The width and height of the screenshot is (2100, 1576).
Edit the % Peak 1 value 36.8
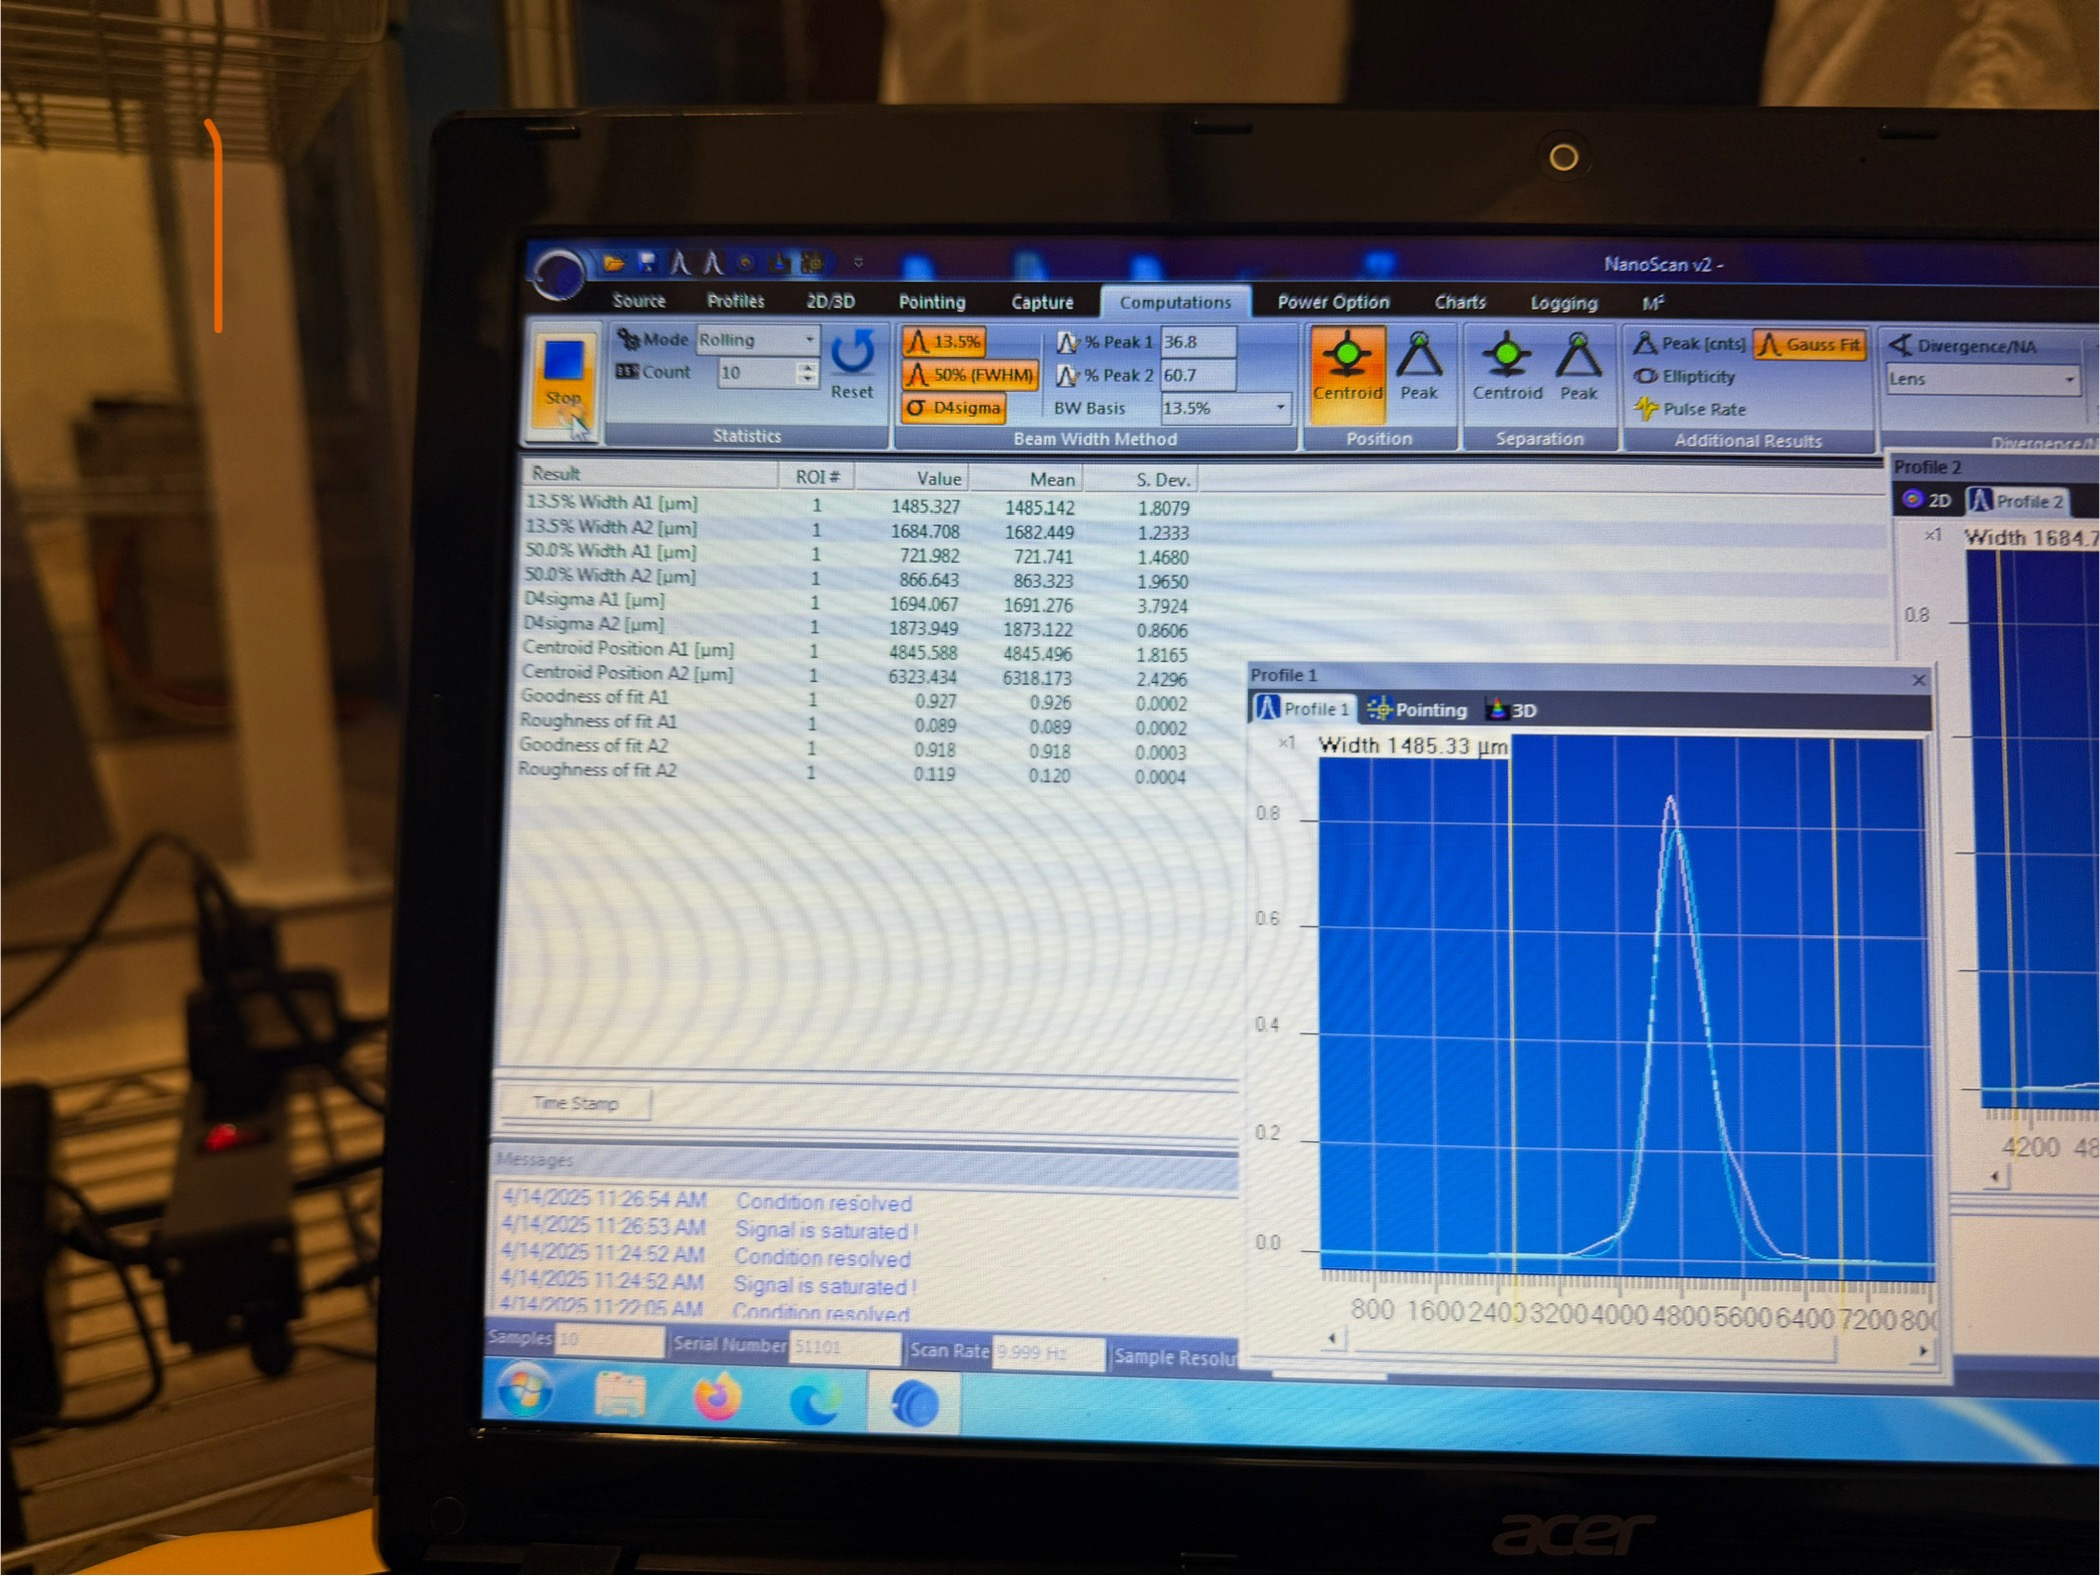(x=1197, y=342)
